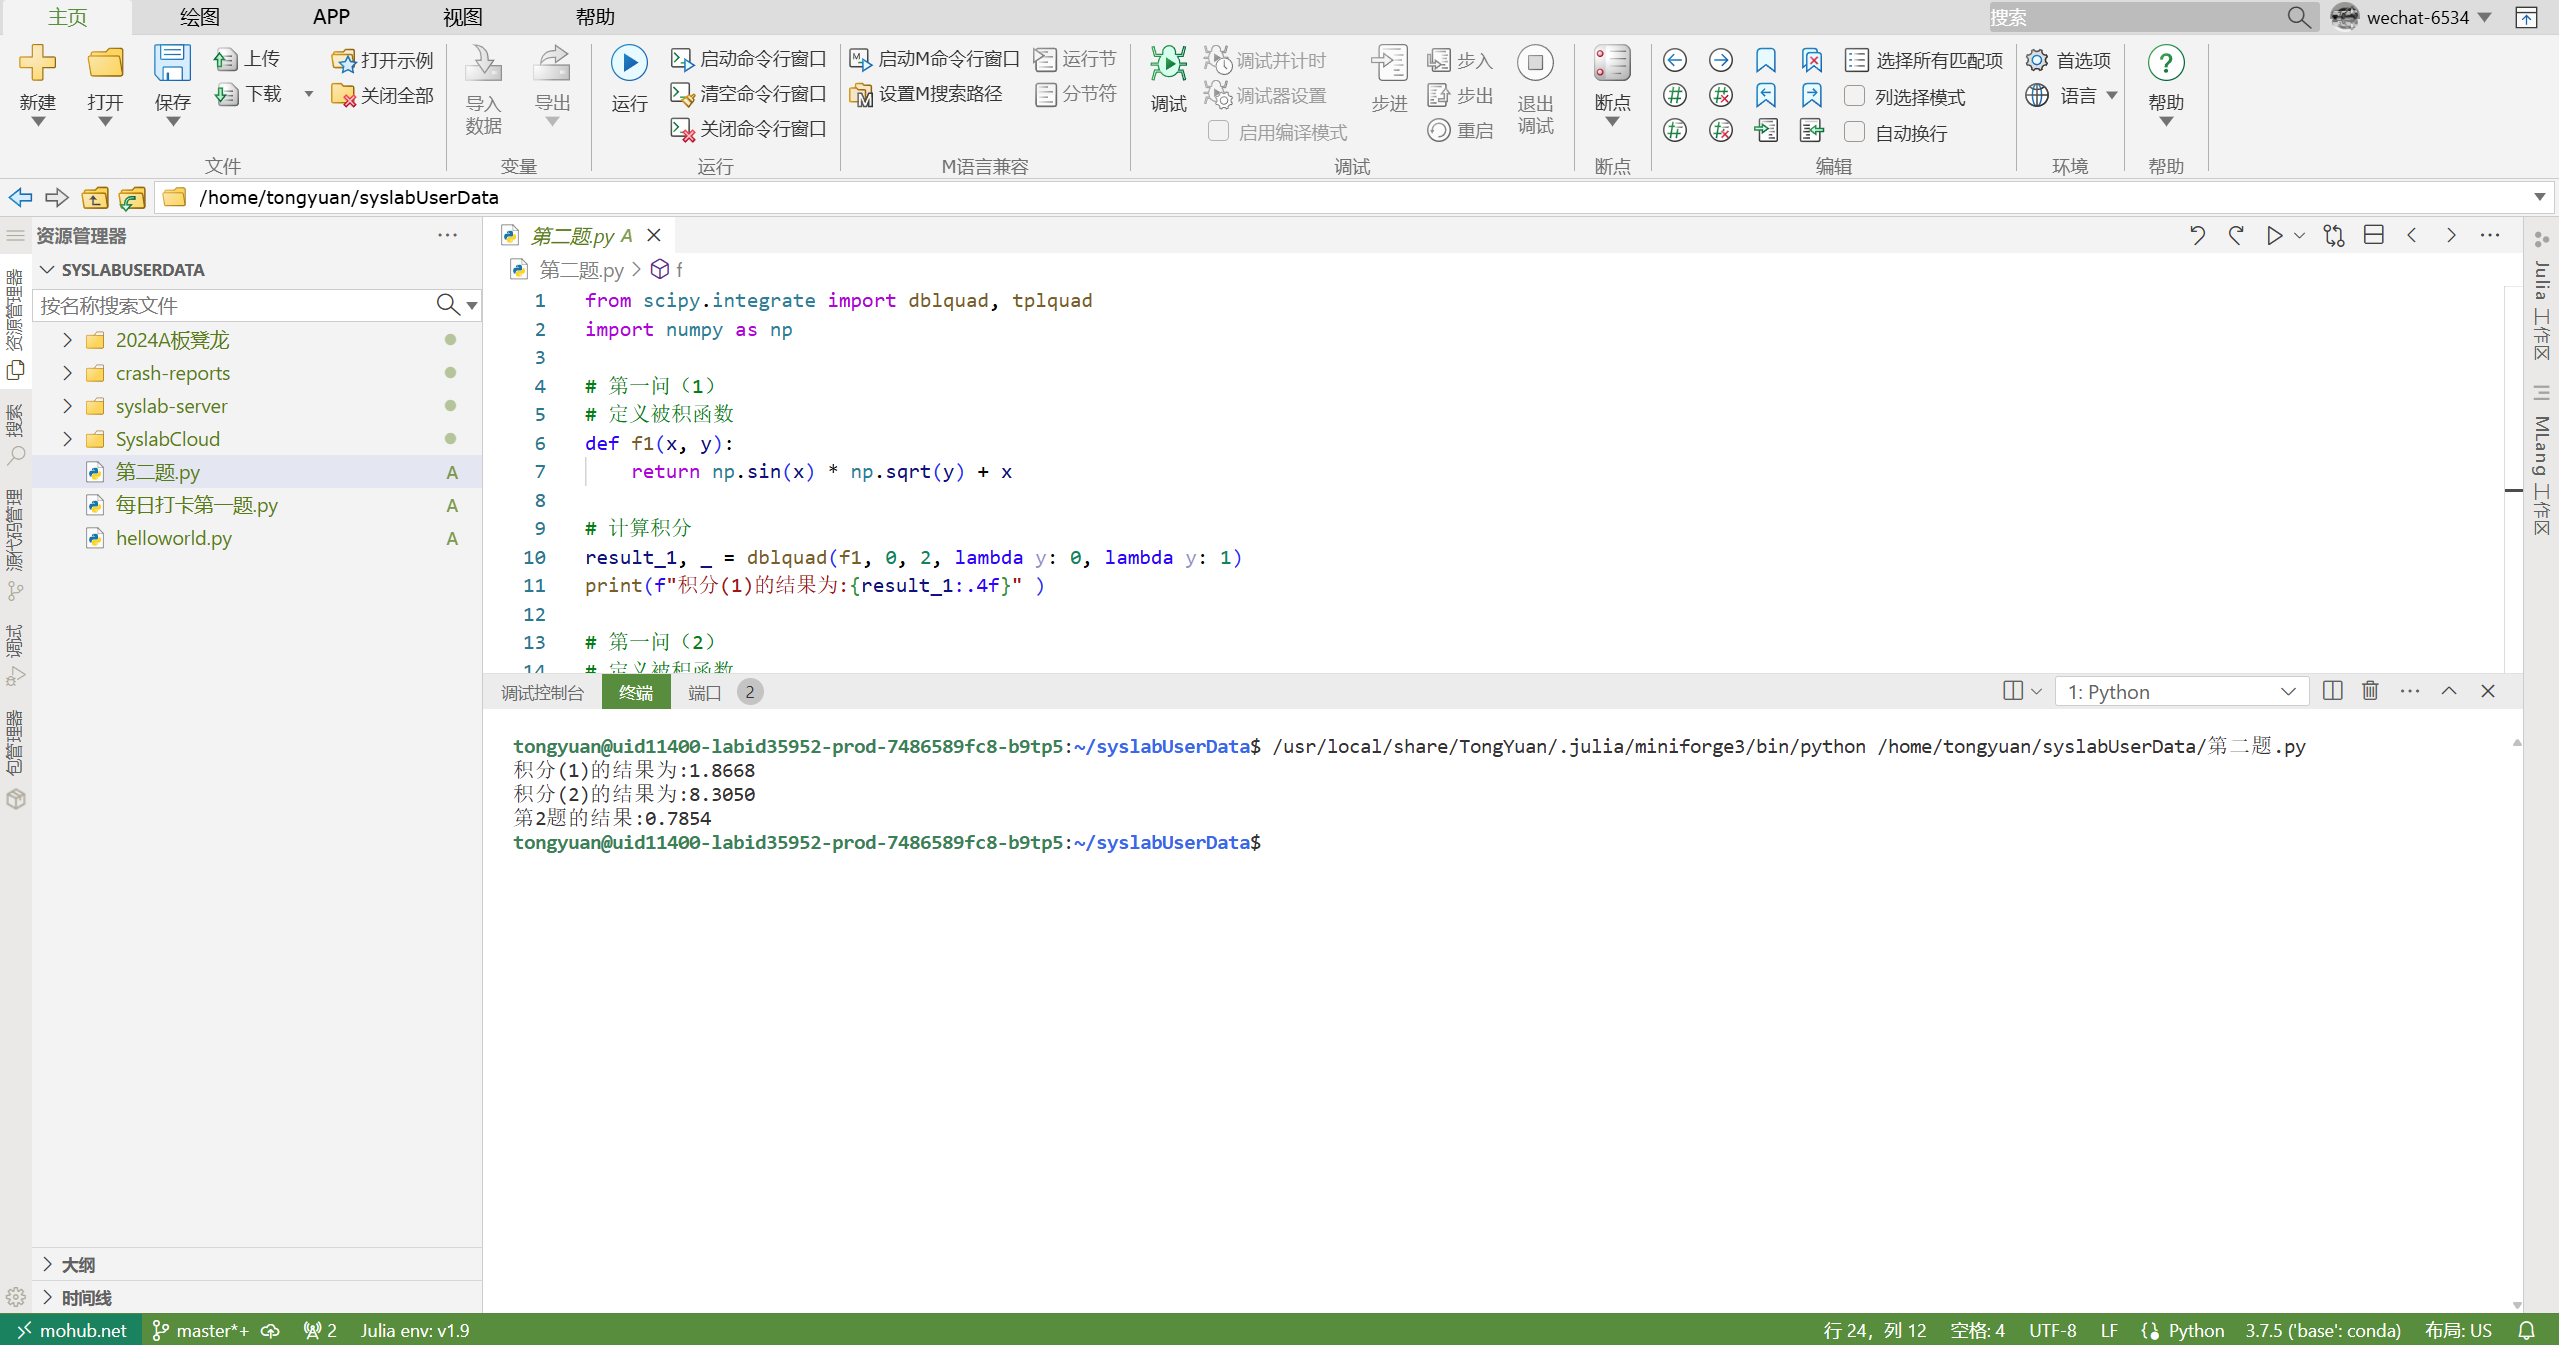Click the Breakpoint (断点) icon
This screenshot has width=2559, height=1345.
1612,63
